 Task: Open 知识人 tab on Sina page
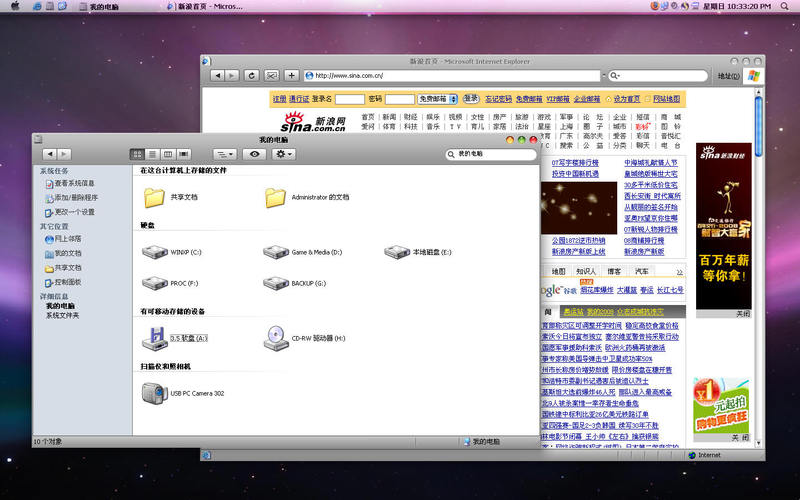pyautogui.click(x=586, y=271)
